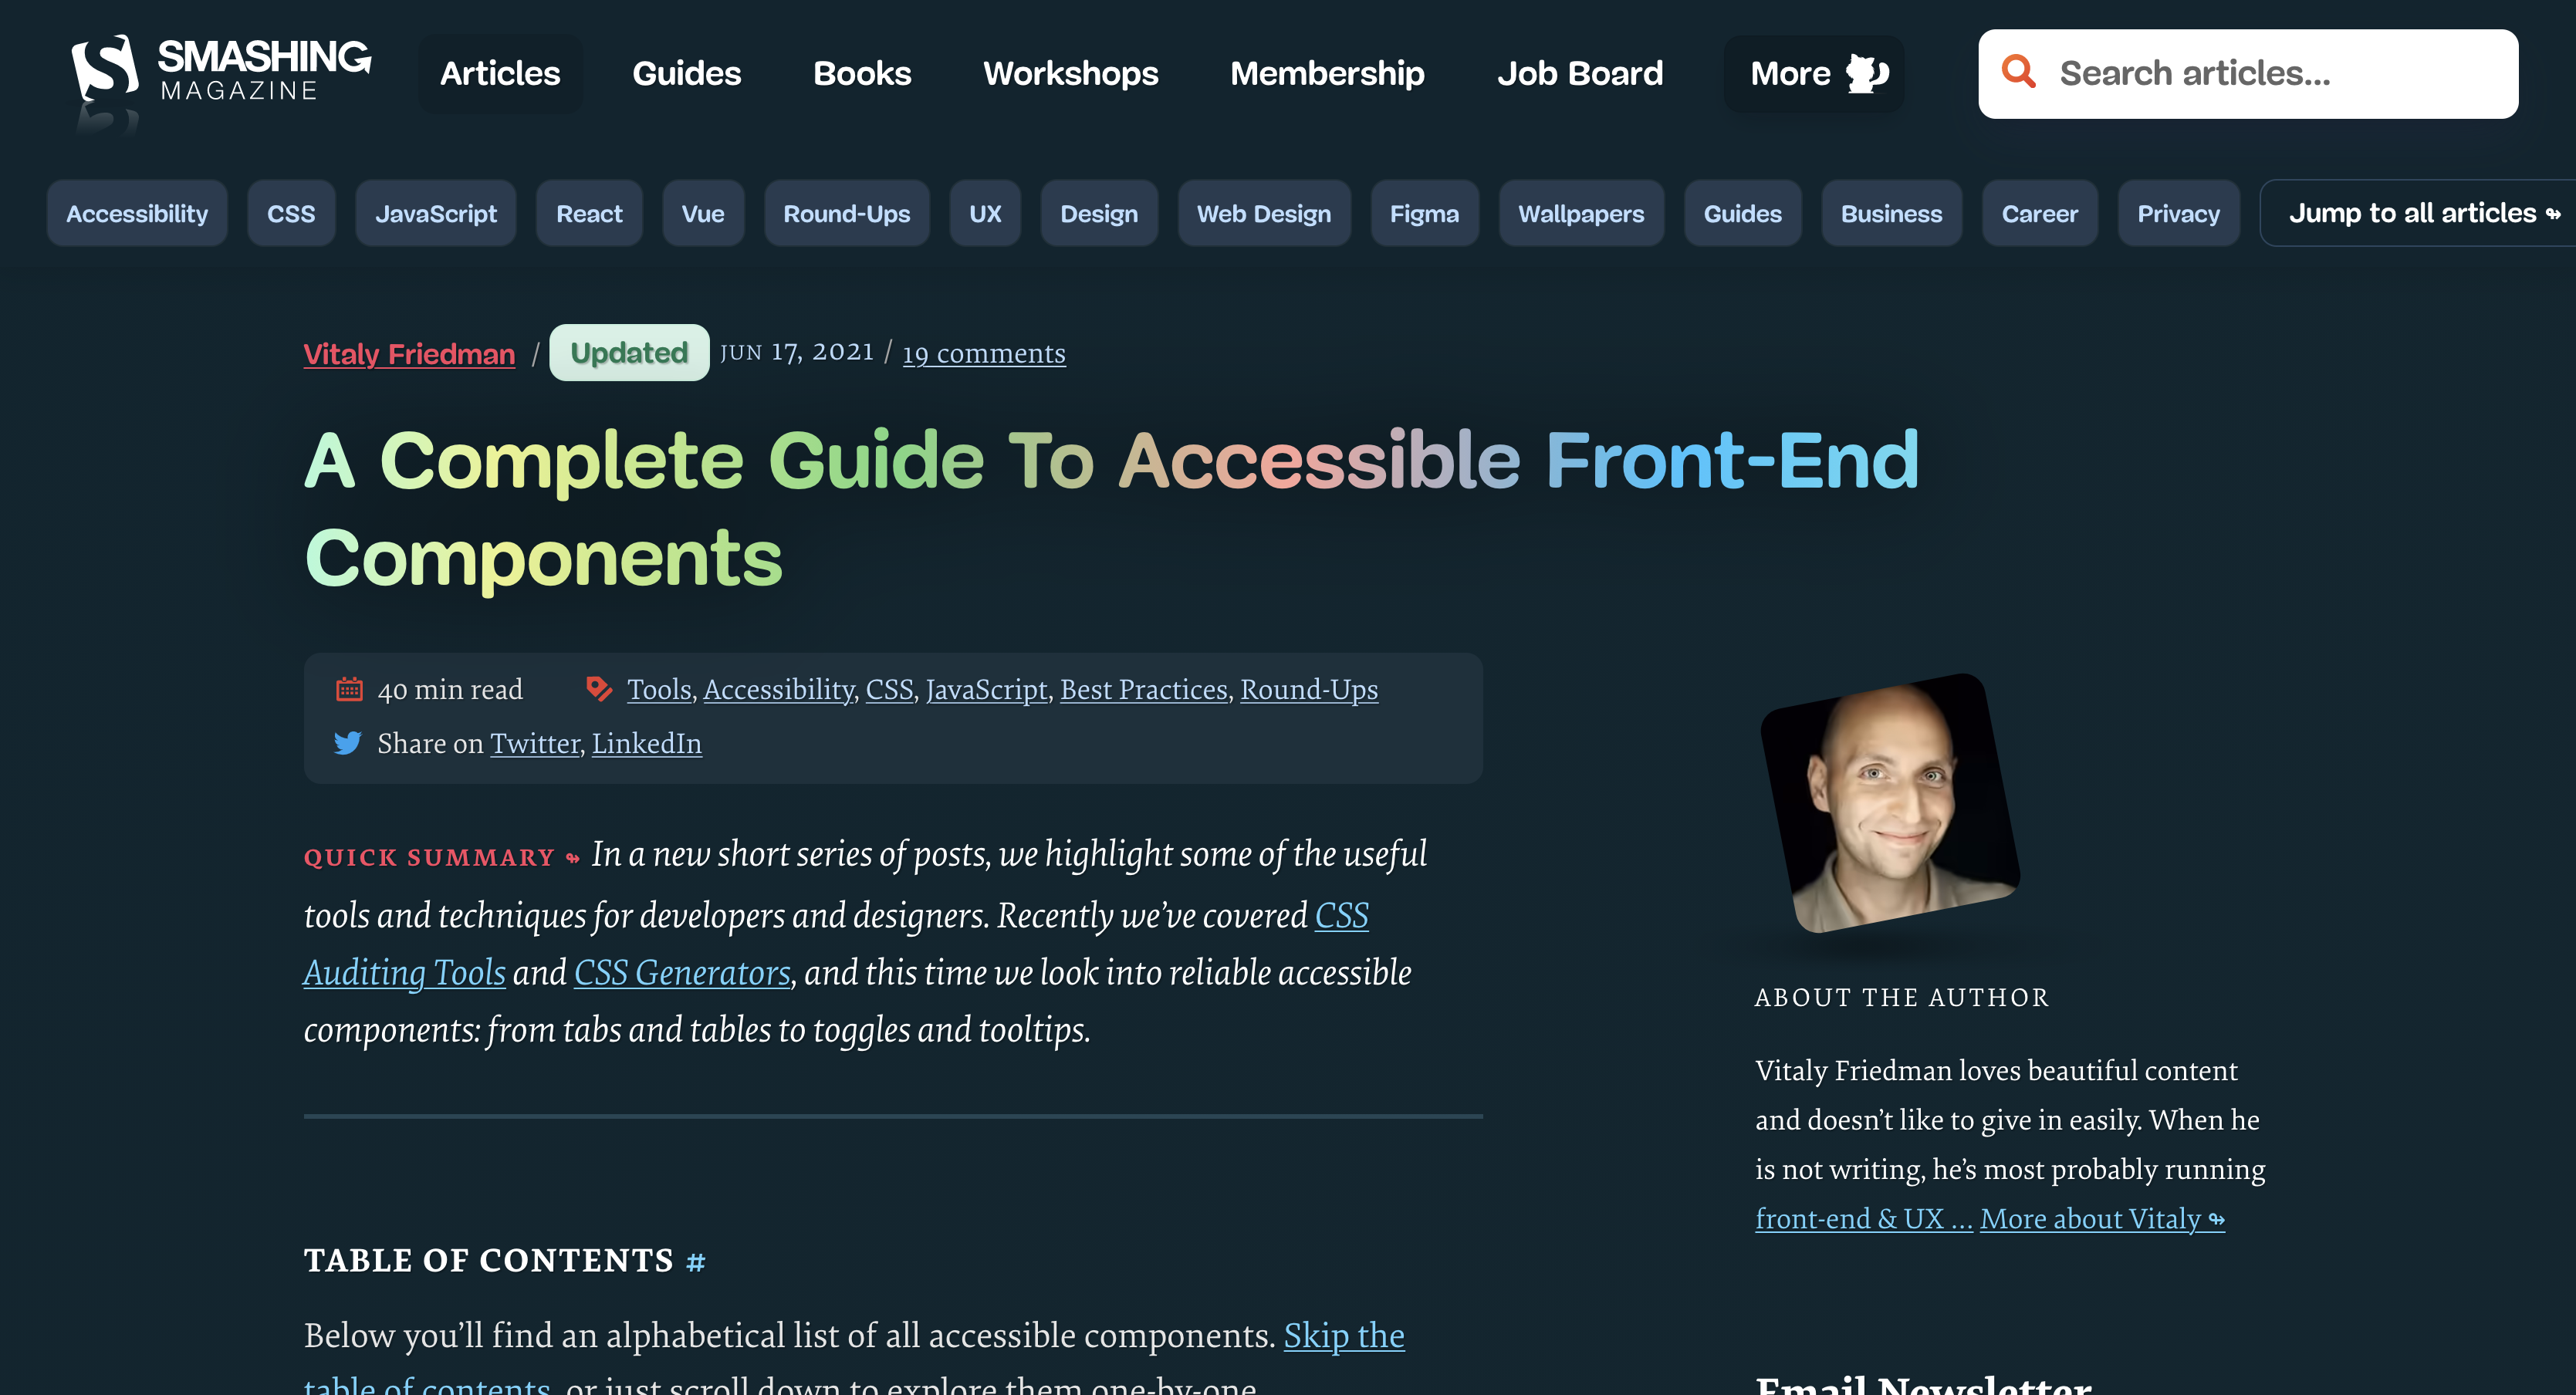
Task: Click the arrow in Jump to all articles
Action: point(2553,214)
